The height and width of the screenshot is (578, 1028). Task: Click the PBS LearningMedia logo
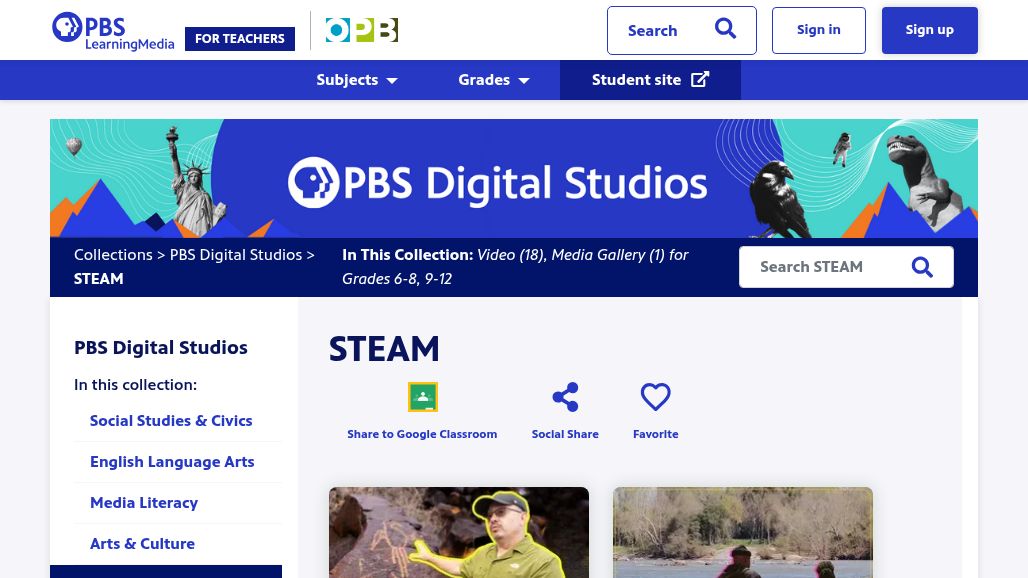click(113, 30)
